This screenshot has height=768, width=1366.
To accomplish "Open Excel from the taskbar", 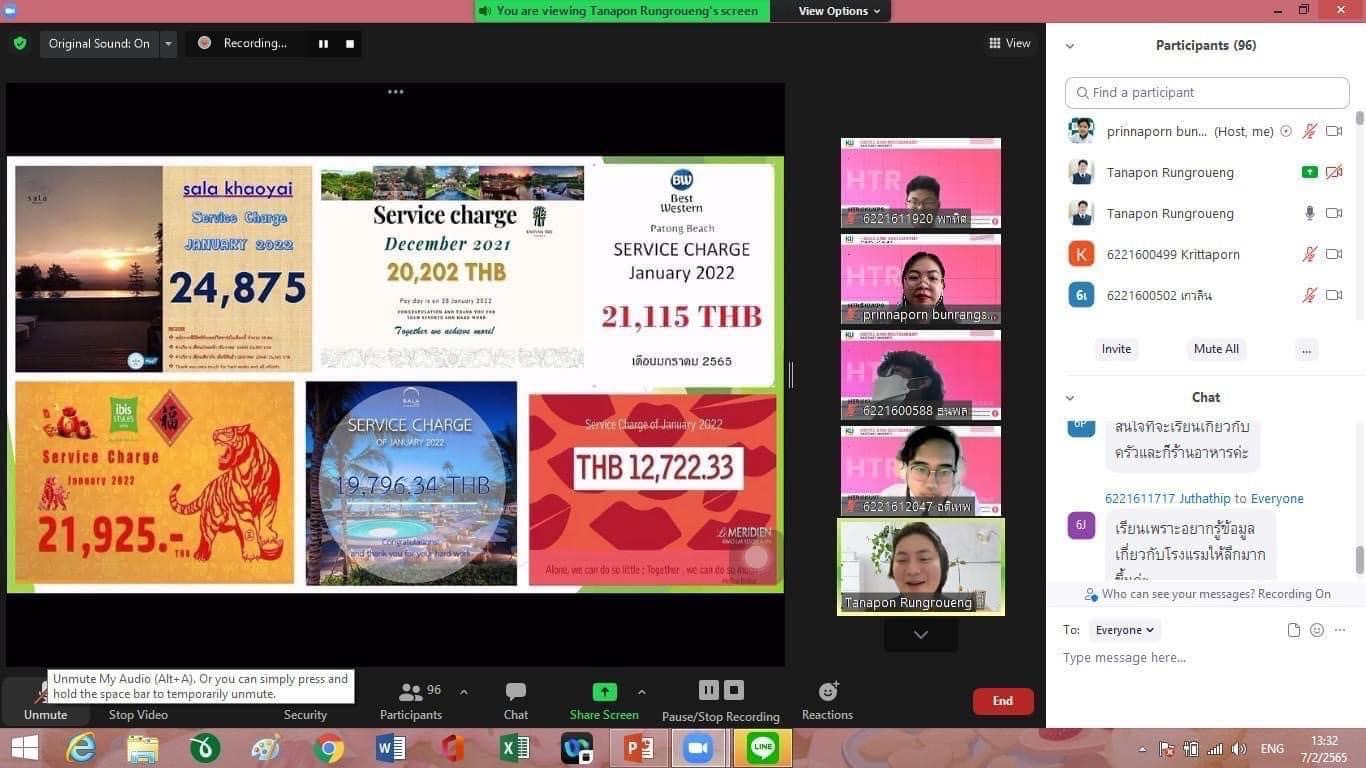I will tap(514, 748).
